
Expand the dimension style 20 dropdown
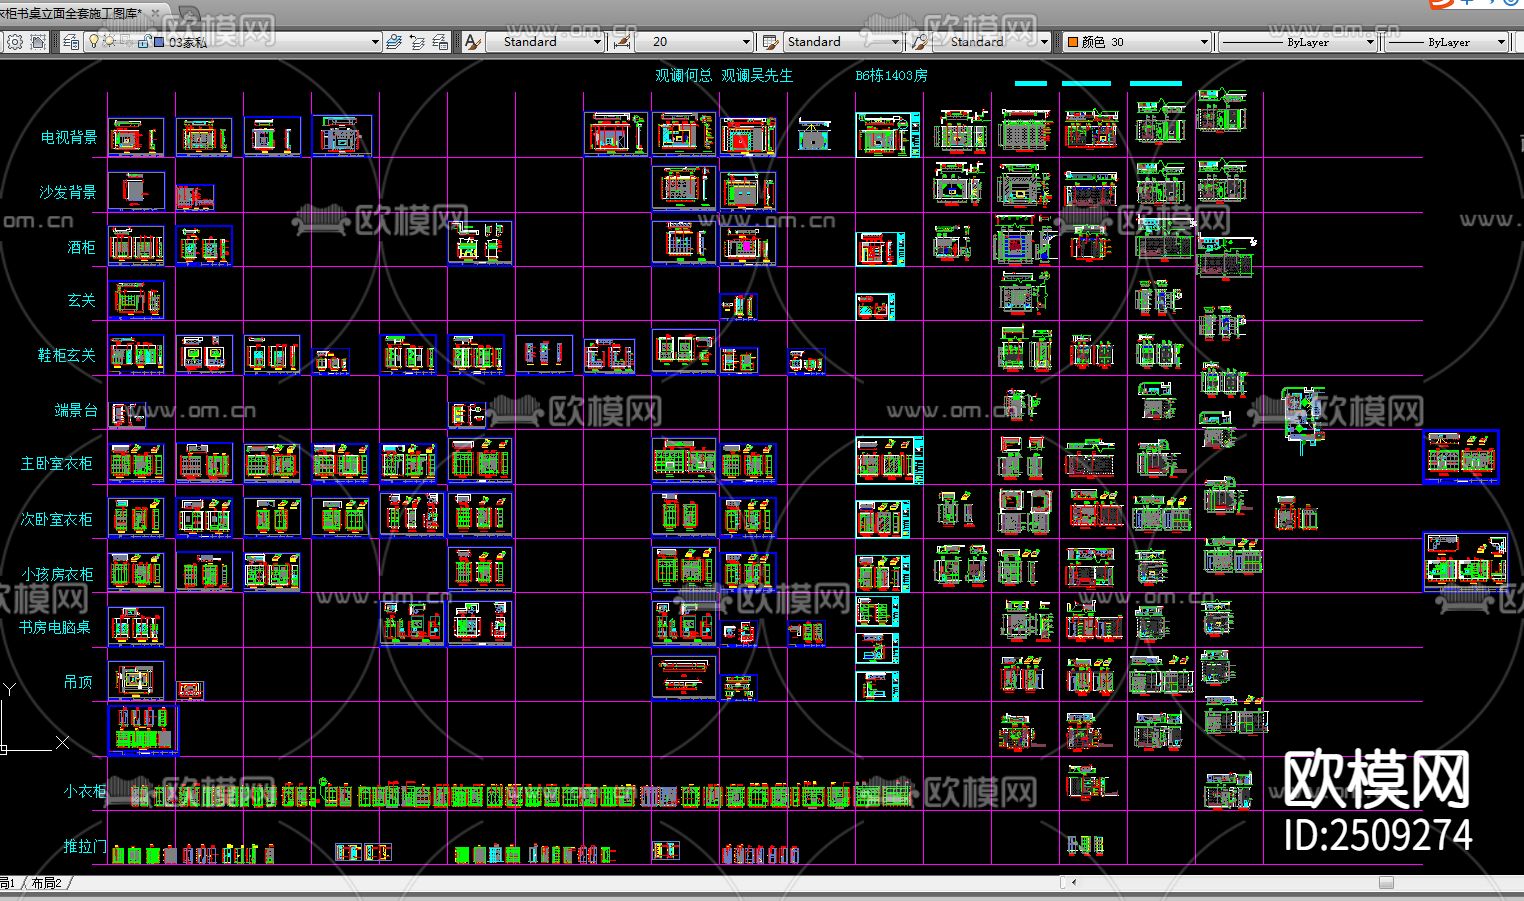(746, 42)
